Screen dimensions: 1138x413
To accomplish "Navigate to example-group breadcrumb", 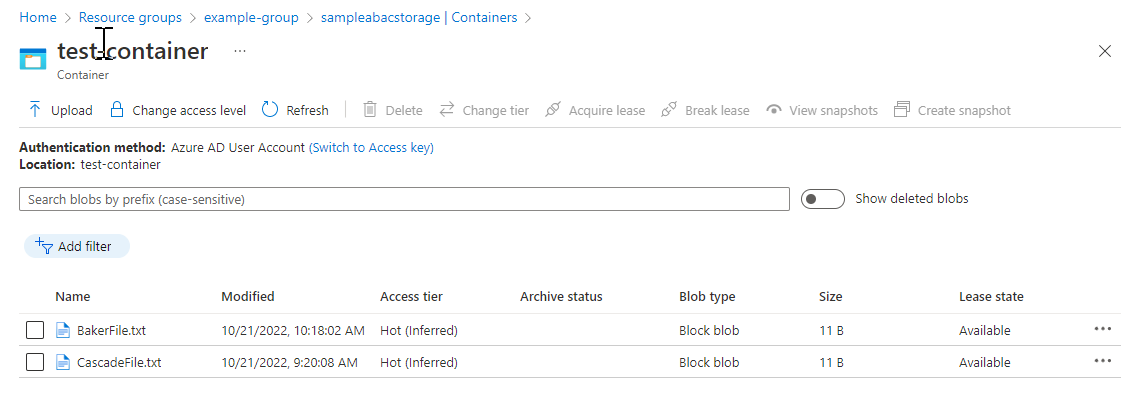I will point(251,18).
